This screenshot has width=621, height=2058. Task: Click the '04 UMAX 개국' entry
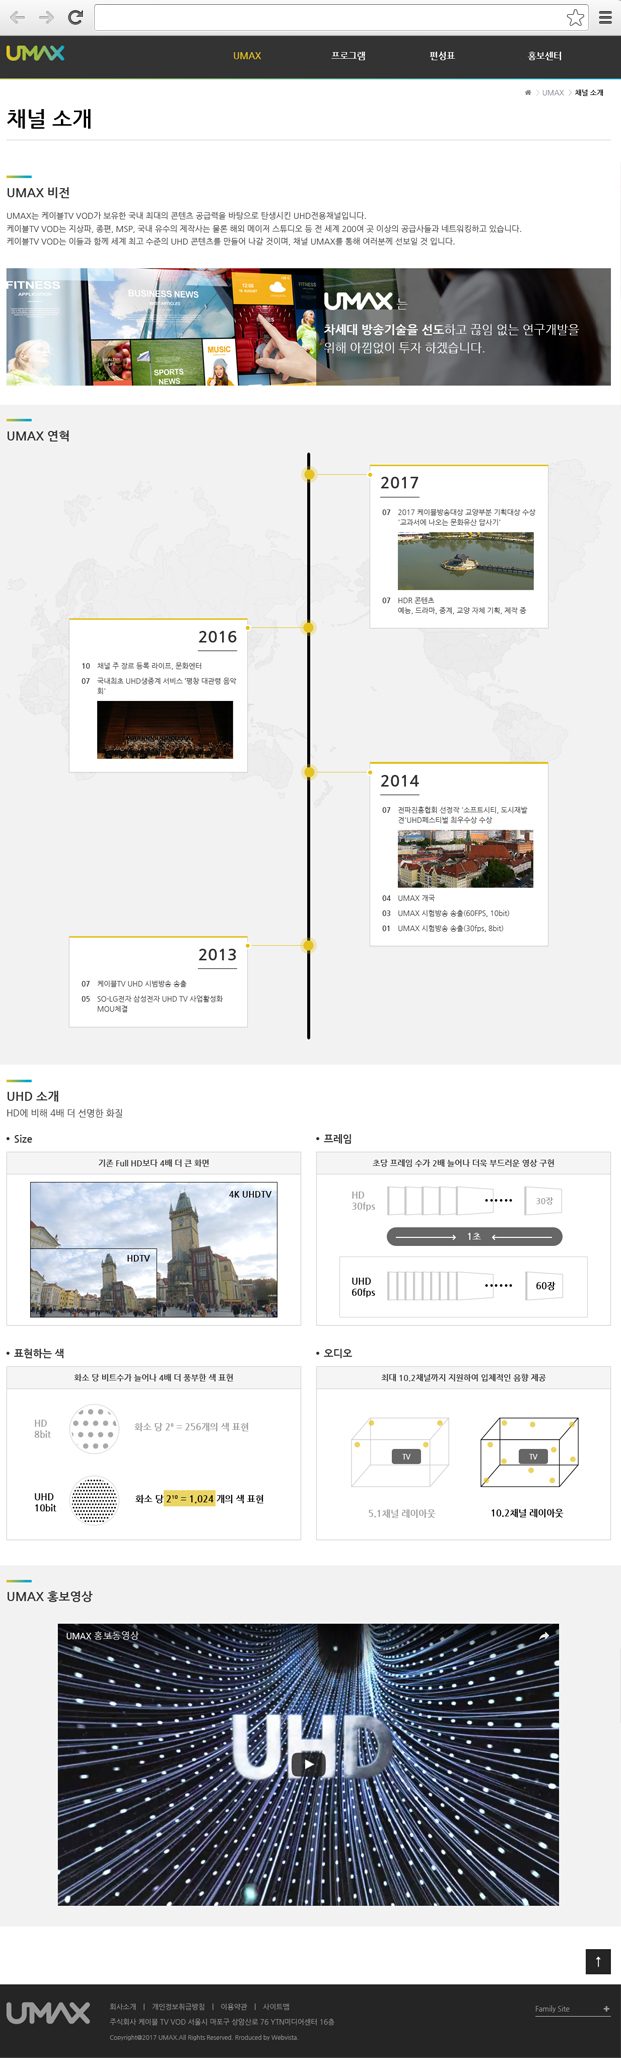[408, 898]
